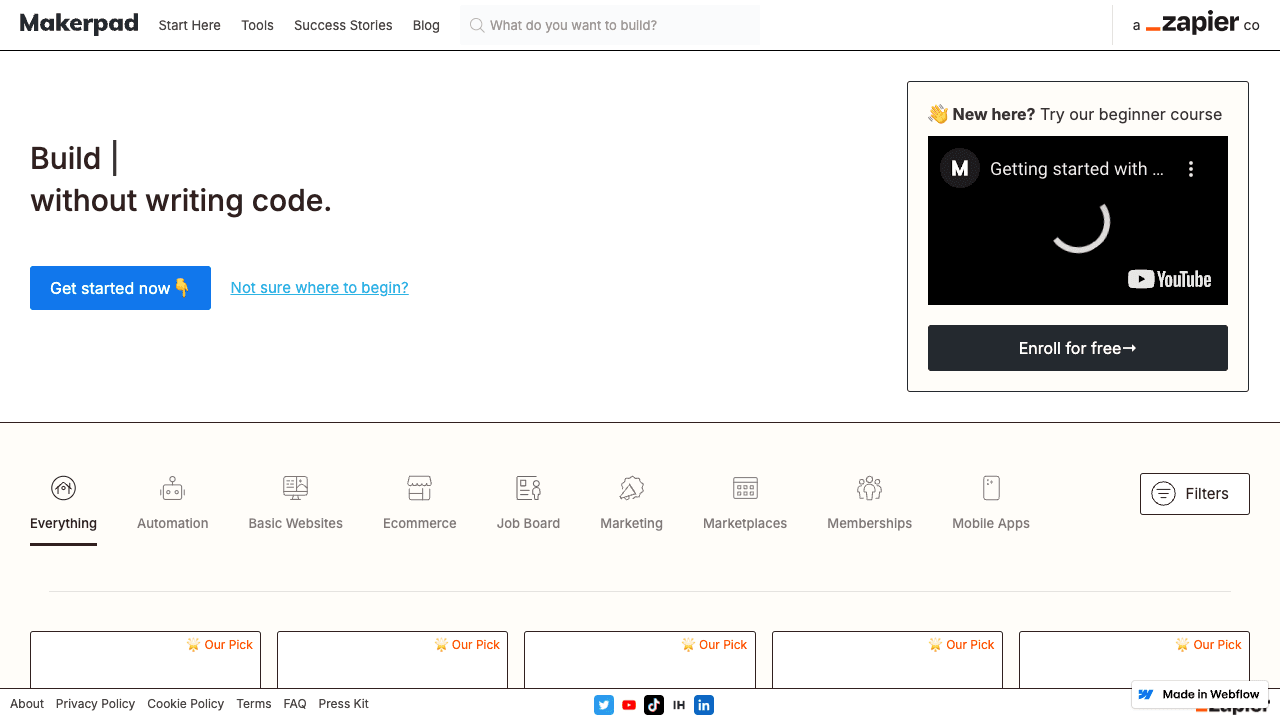Open the TikTok icon in footer
Image resolution: width=1280 pixels, height=720 pixels.
[654, 705]
